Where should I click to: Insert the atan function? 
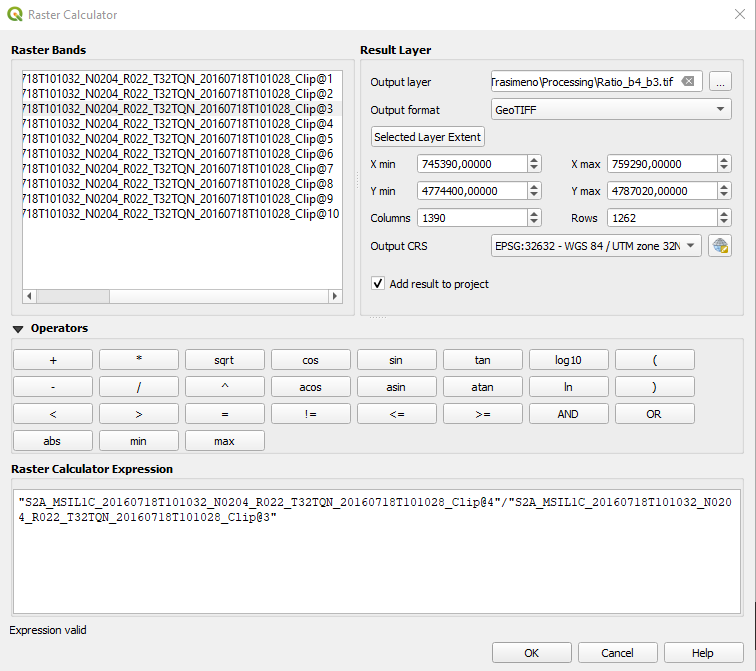pos(483,387)
